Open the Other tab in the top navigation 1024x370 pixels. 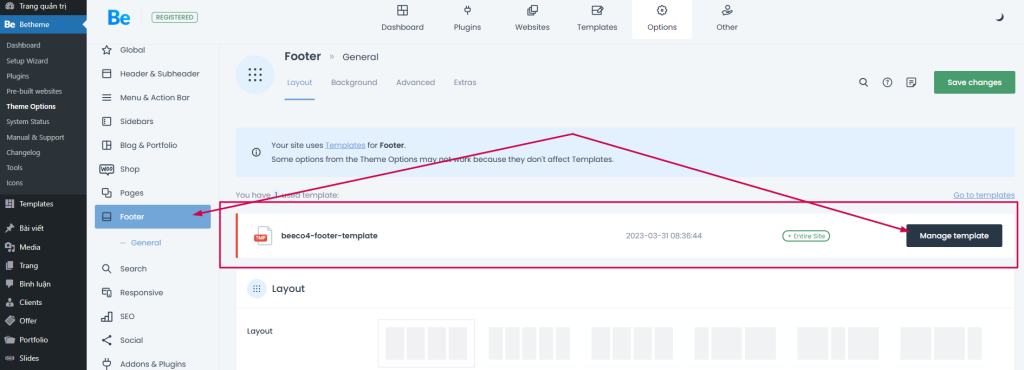pos(726,19)
